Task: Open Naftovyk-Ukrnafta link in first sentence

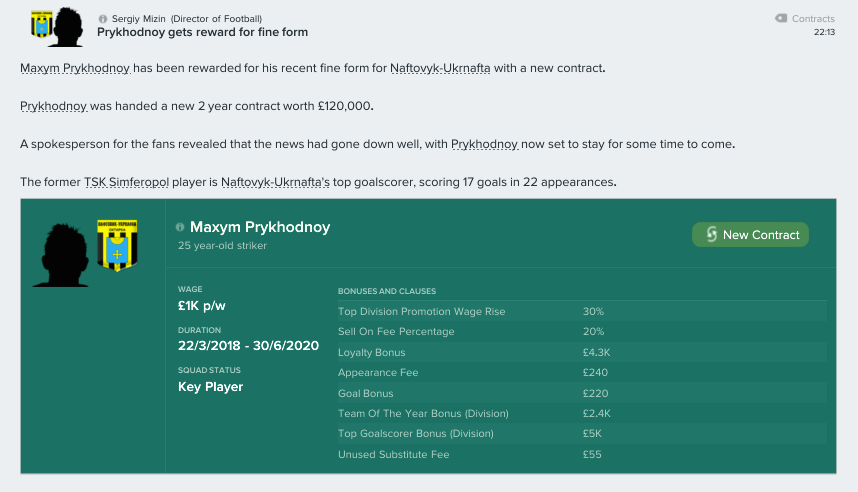Action: tap(440, 68)
